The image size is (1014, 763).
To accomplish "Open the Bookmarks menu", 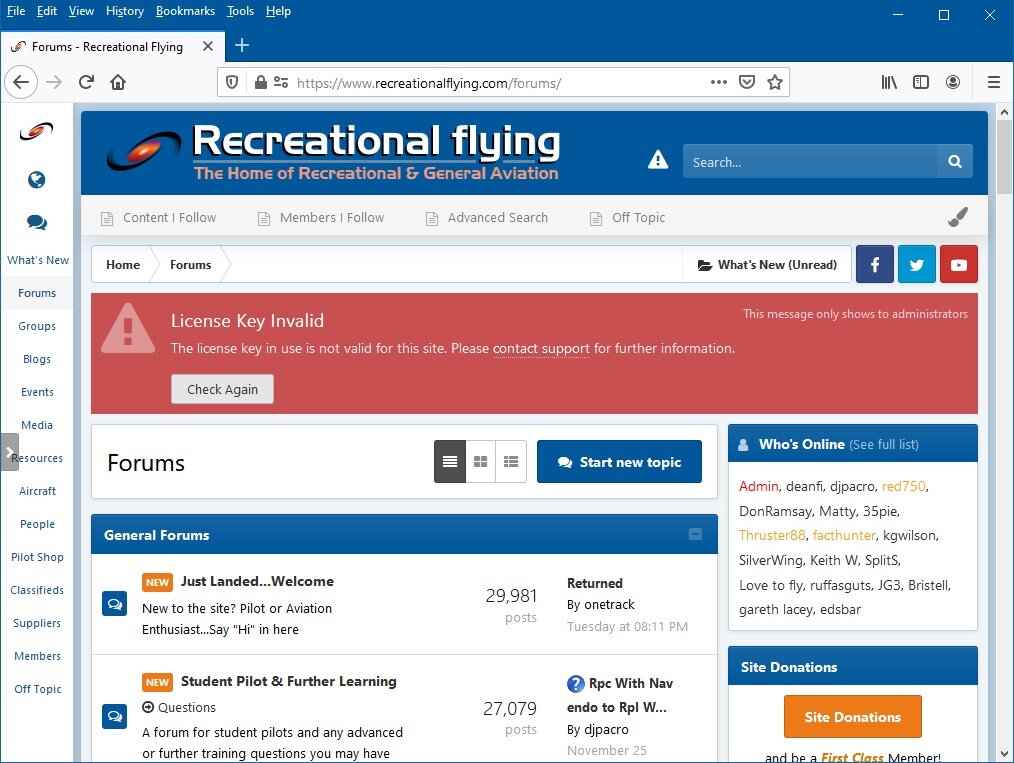I will 185,11.
